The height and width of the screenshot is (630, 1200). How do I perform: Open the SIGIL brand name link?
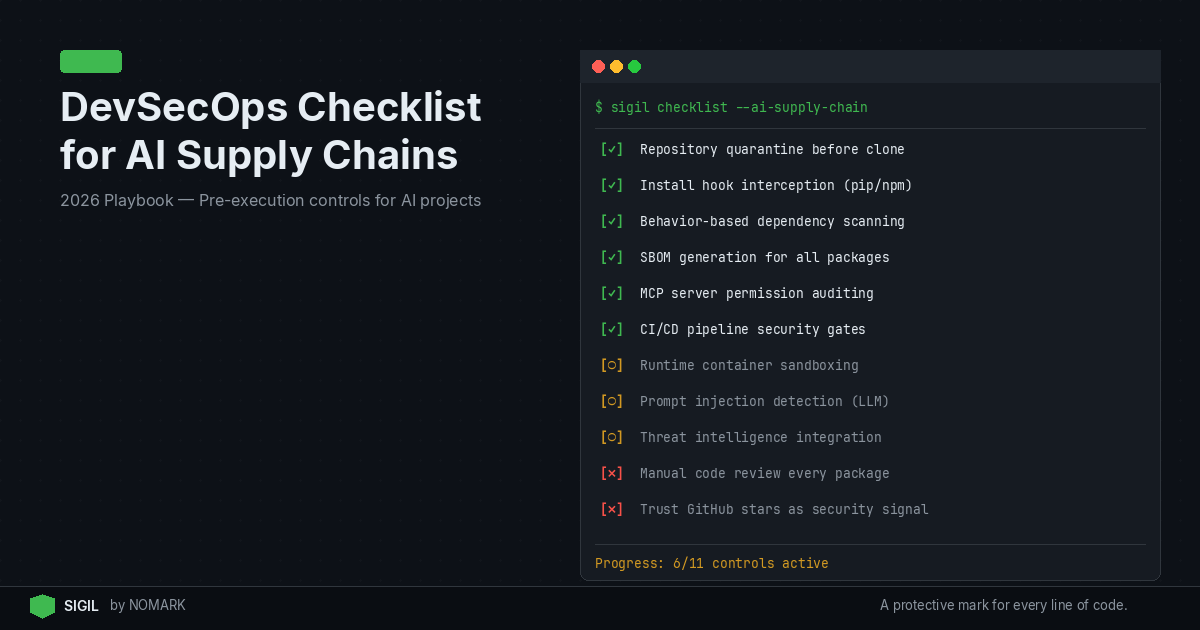tap(81, 606)
